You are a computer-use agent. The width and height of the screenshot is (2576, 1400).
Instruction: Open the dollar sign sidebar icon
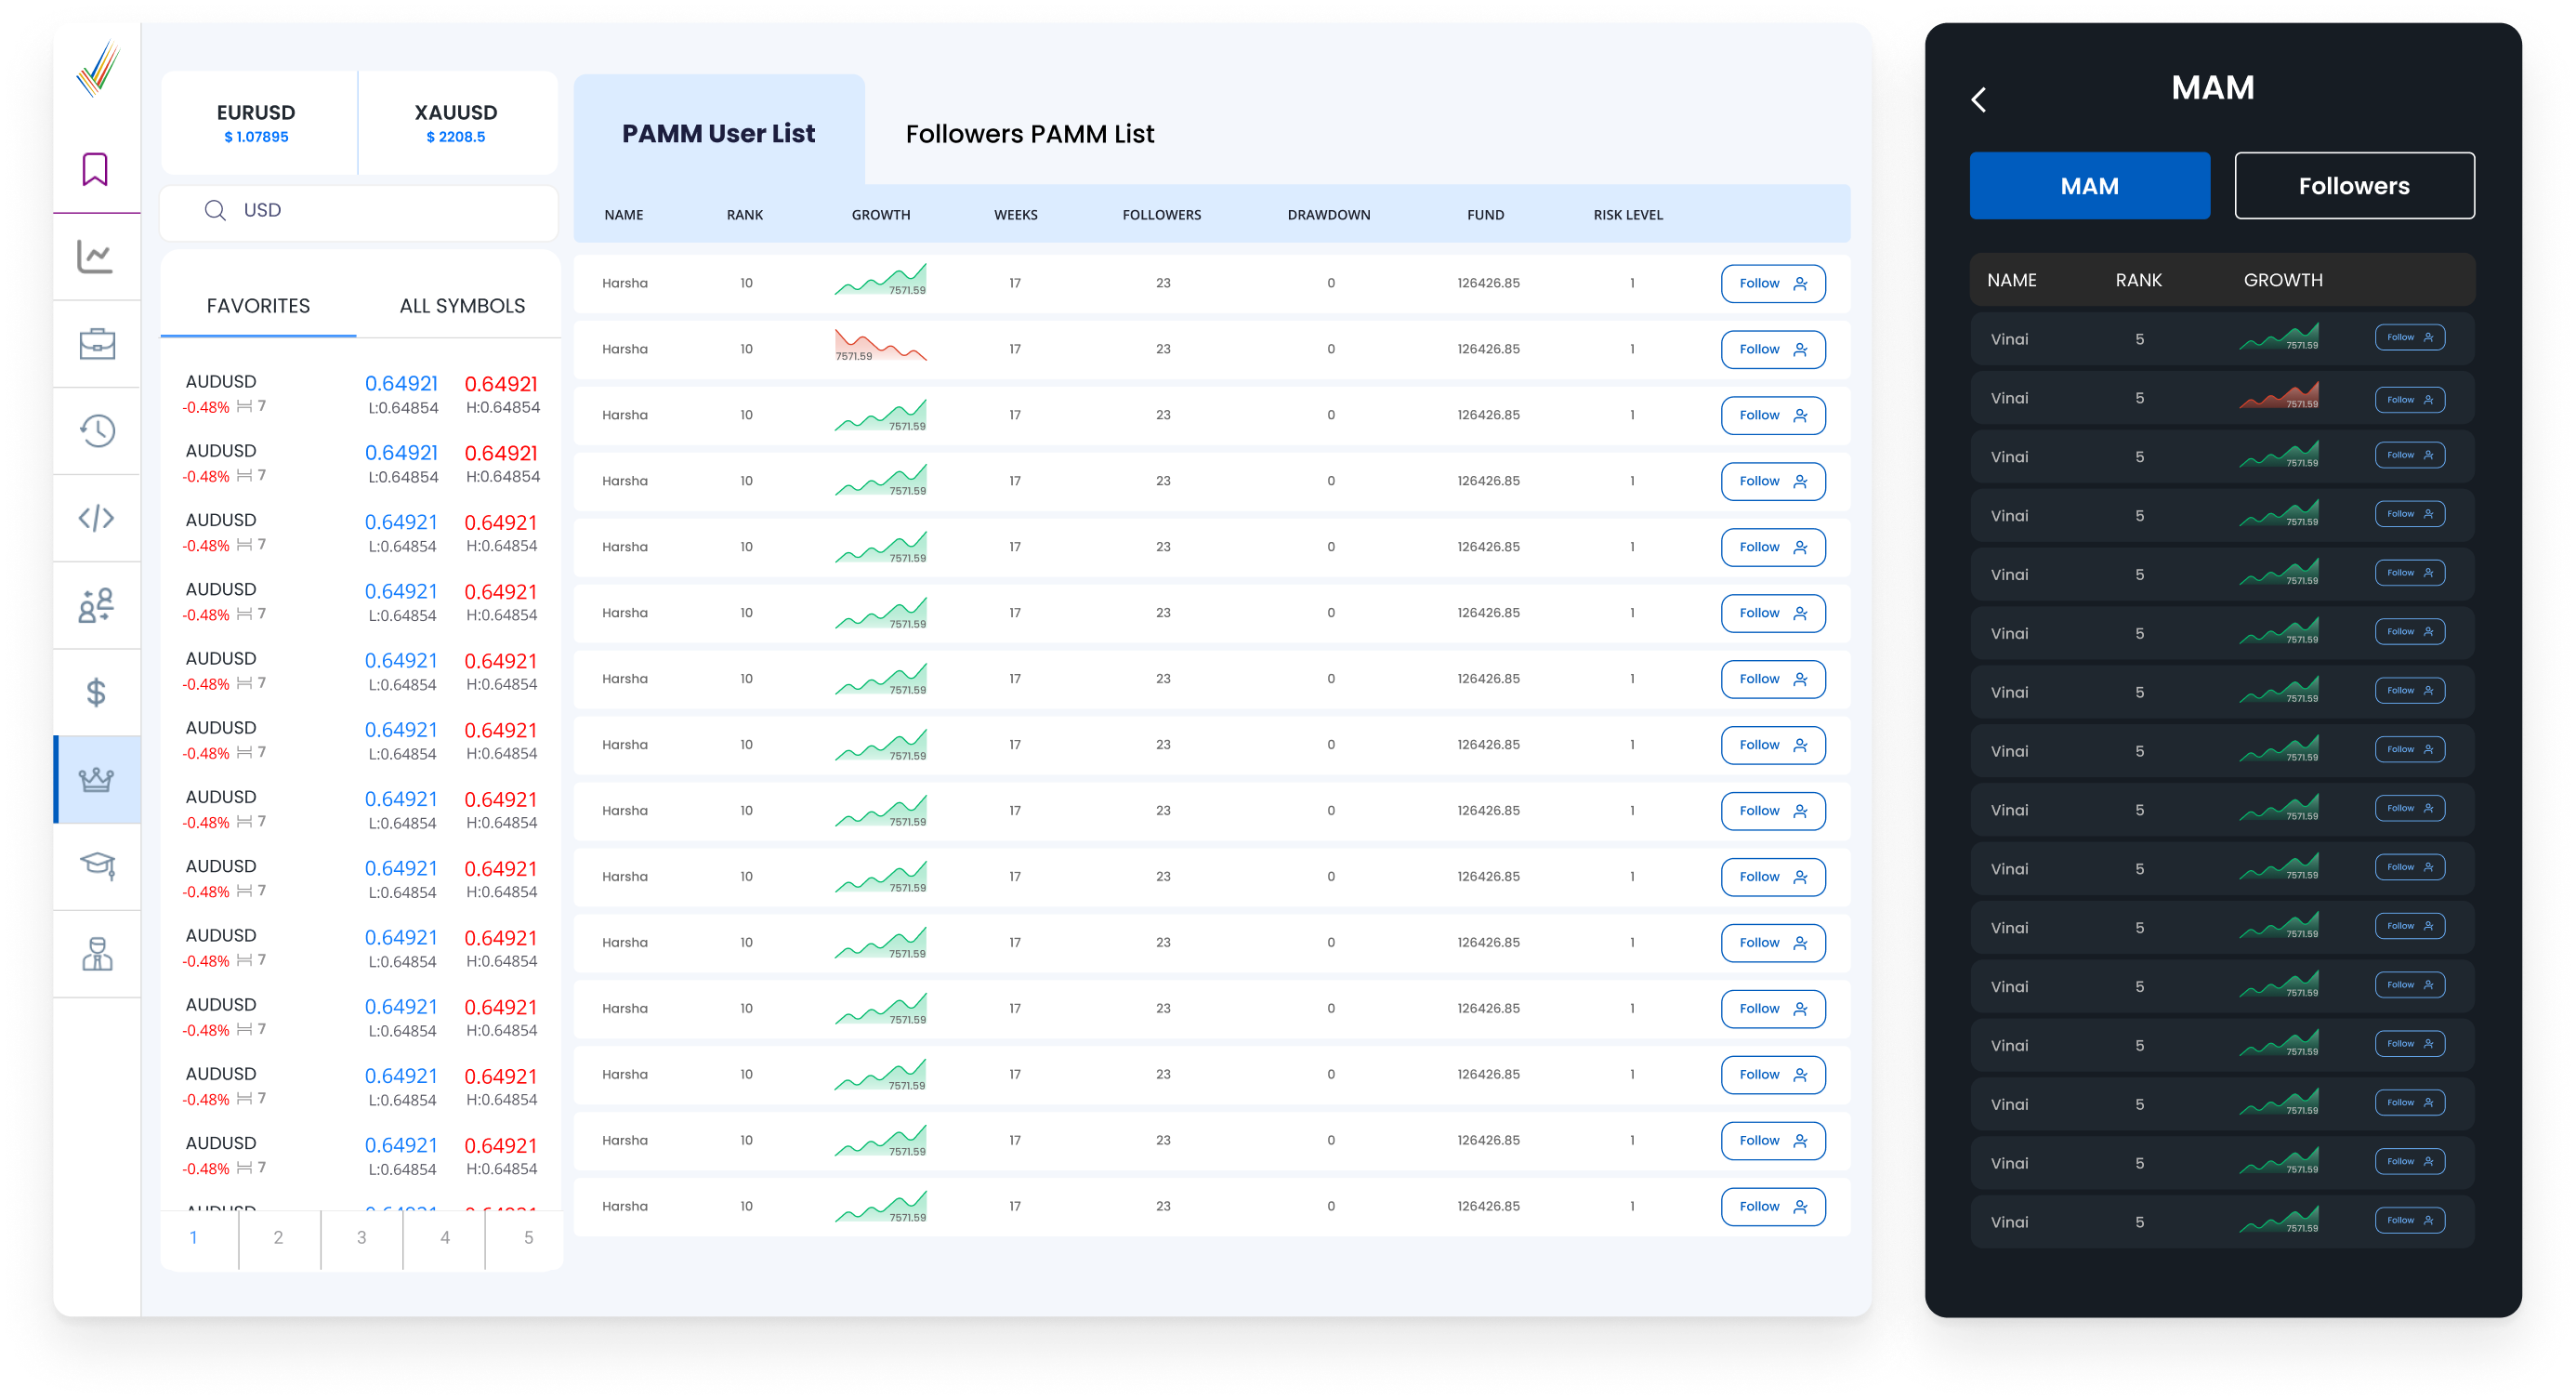point(96,692)
